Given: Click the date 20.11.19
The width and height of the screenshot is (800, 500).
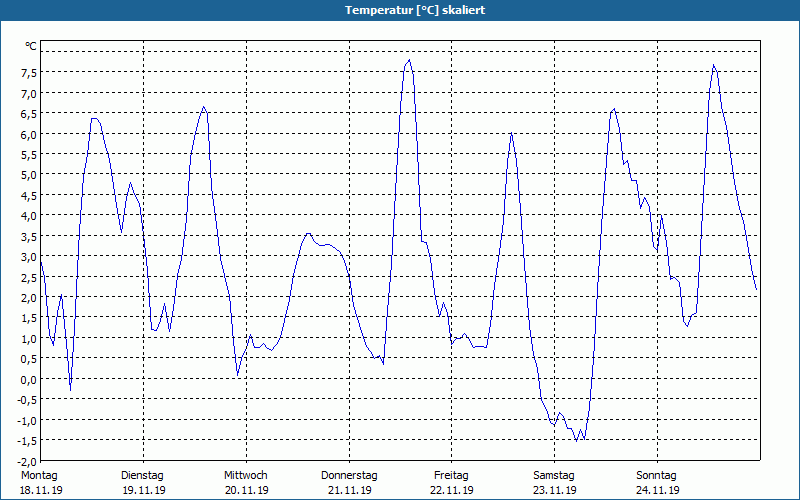Looking at the screenshot, I should pos(247,490).
